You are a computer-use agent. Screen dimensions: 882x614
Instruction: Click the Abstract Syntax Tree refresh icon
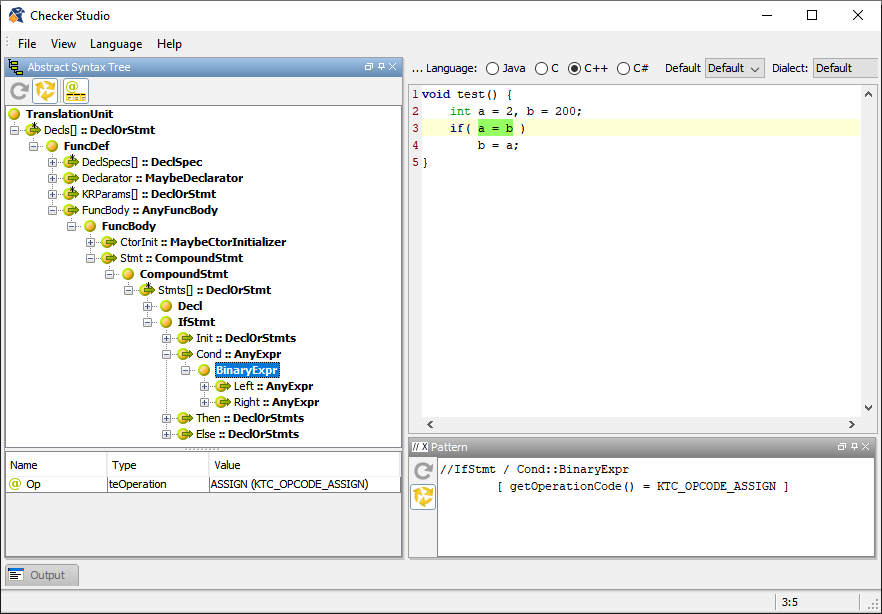[x=19, y=91]
